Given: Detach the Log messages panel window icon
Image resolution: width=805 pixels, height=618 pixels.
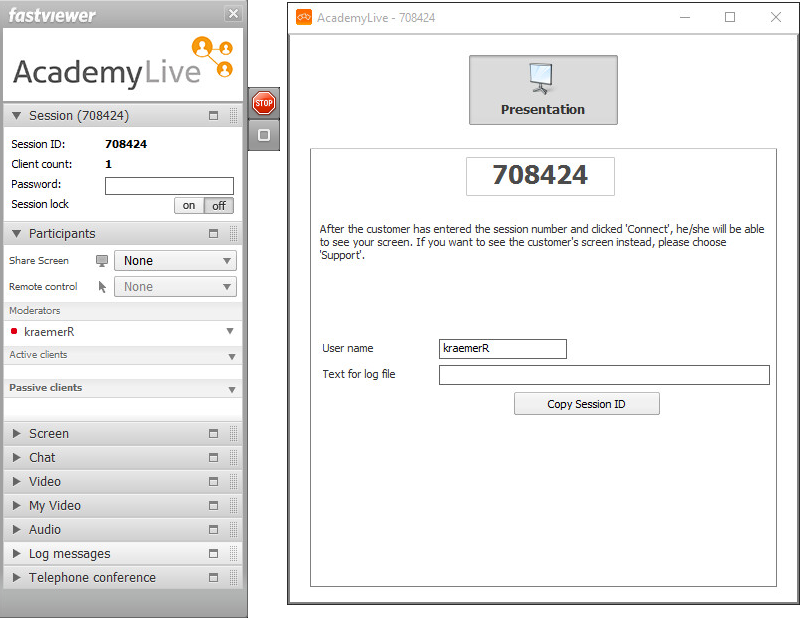Looking at the screenshot, I should pyautogui.click(x=213, y=554).
